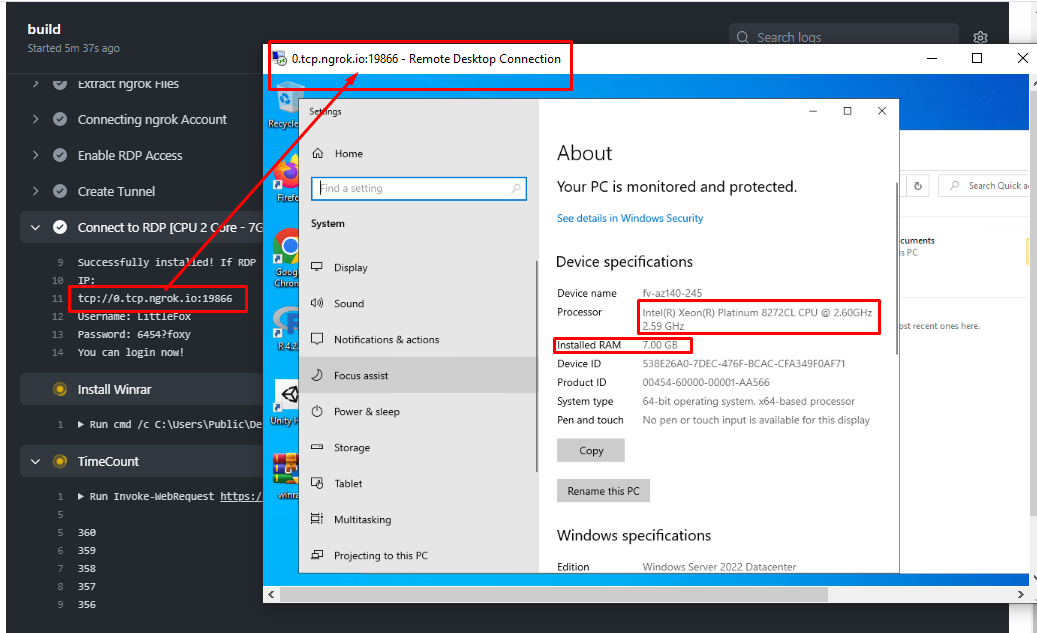
Task: Open the log settings gear icon
Action: pos(980,38)
